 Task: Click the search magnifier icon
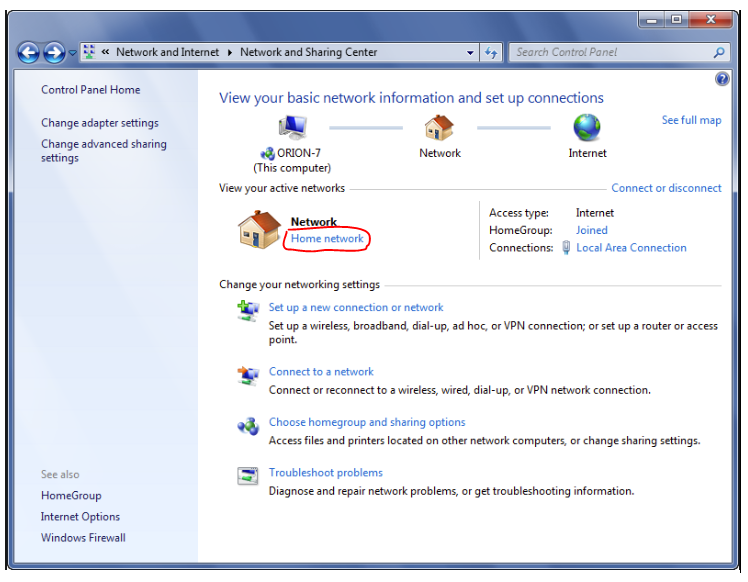pyautogui.click(x=719, y=52)
